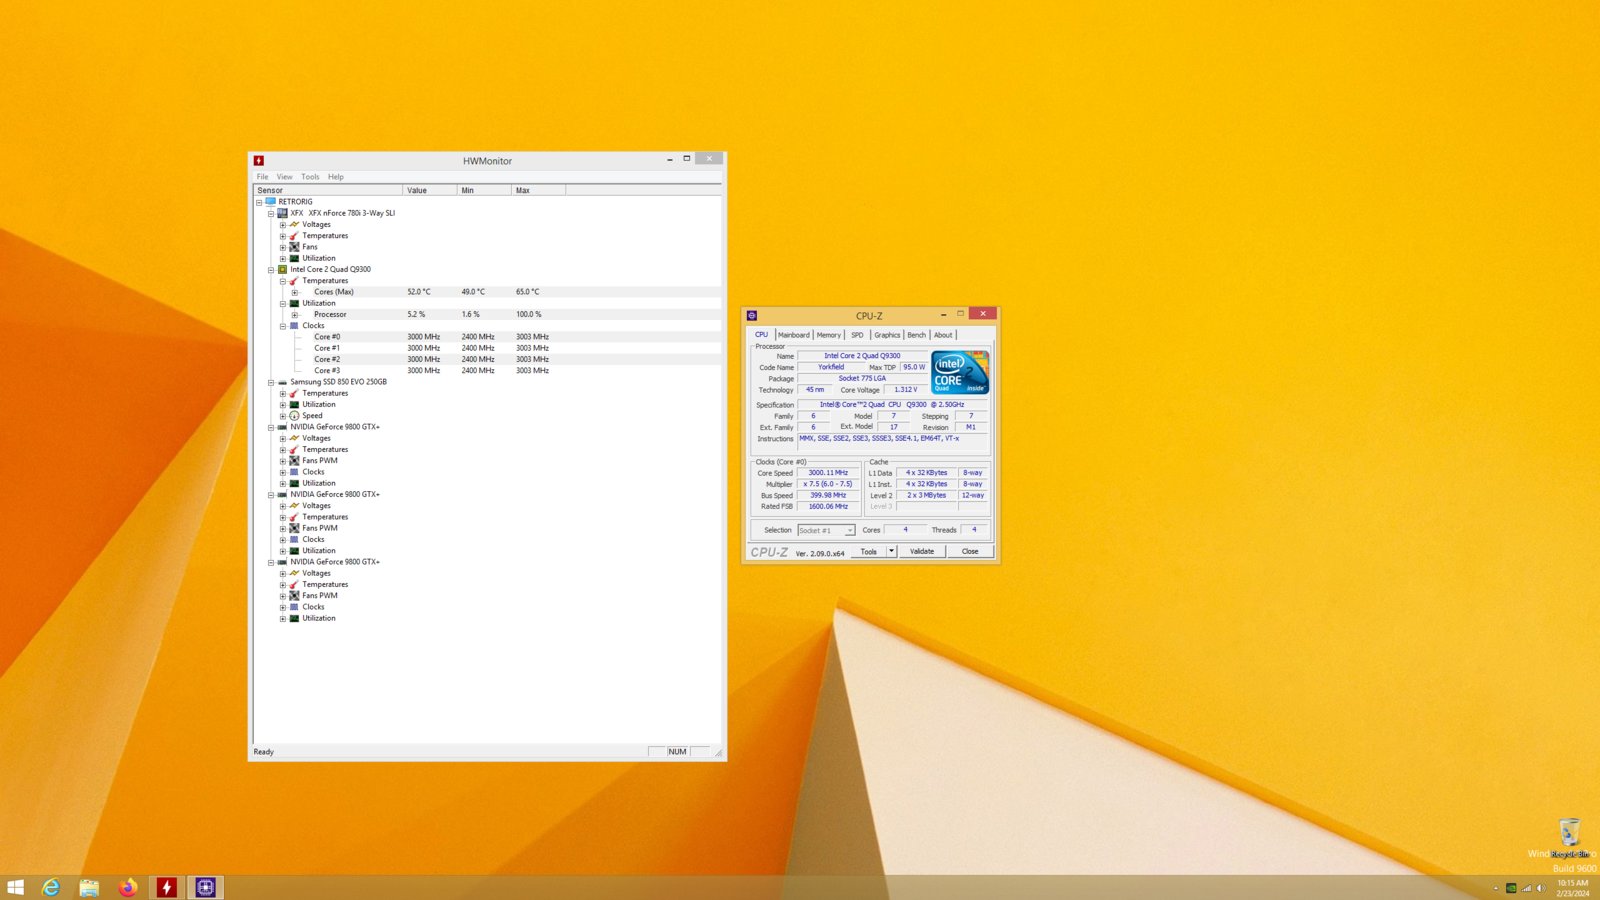1600x900 pixels.
Task: Launch Internet Explorer from the taskbar
Action: (51, 887)
